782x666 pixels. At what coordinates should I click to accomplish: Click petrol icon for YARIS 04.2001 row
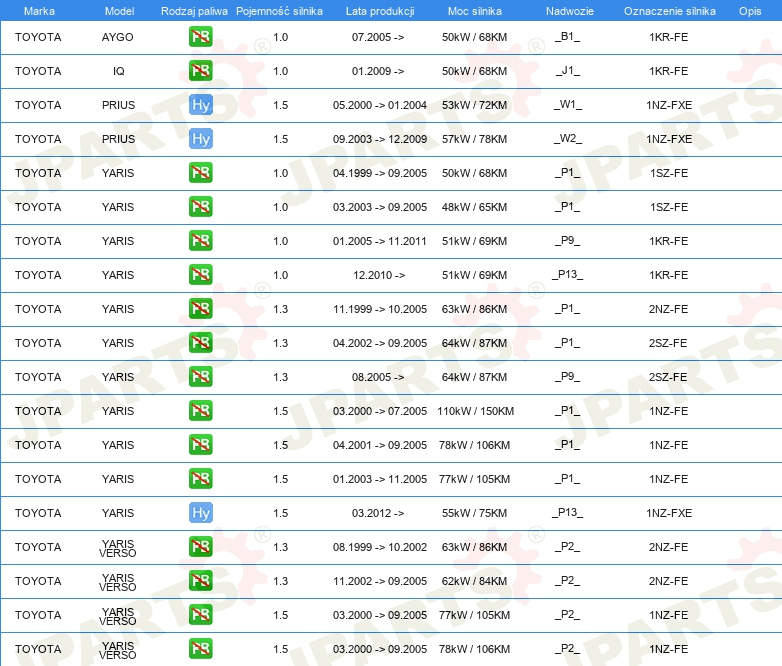[x=200, y=444]
